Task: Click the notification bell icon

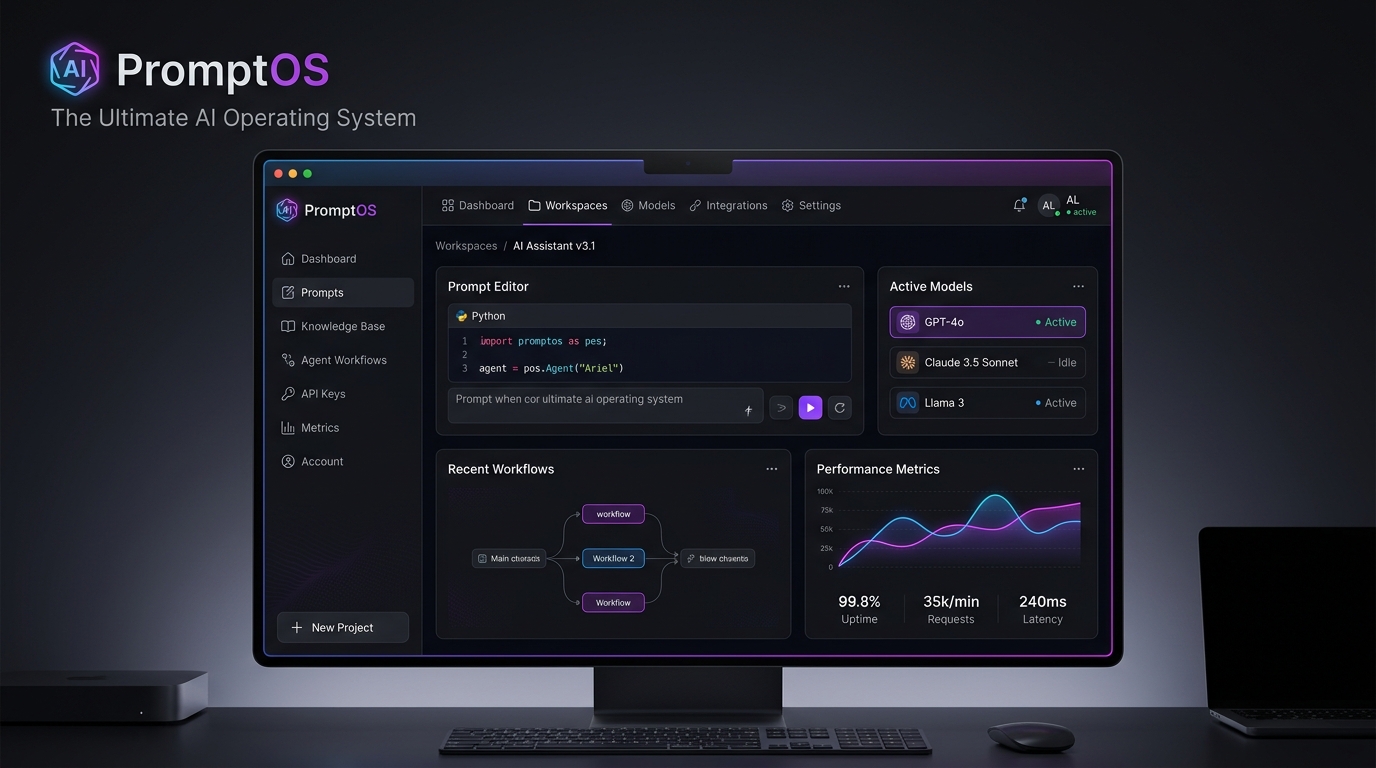Action: [x=1019, y=205]
